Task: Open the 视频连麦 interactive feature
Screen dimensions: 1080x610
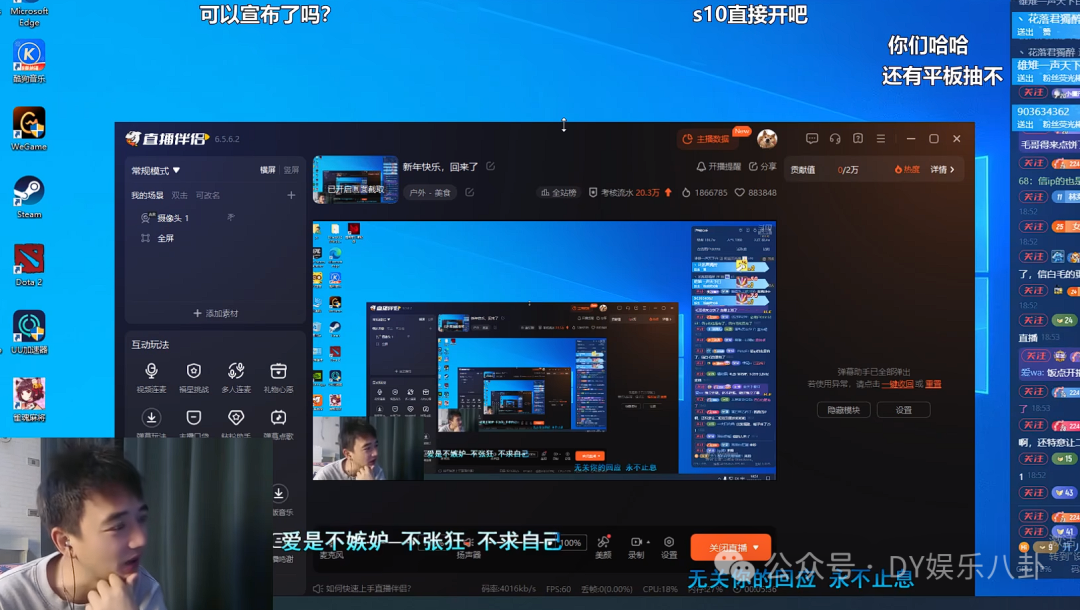Action: click(x=152, y=377)
